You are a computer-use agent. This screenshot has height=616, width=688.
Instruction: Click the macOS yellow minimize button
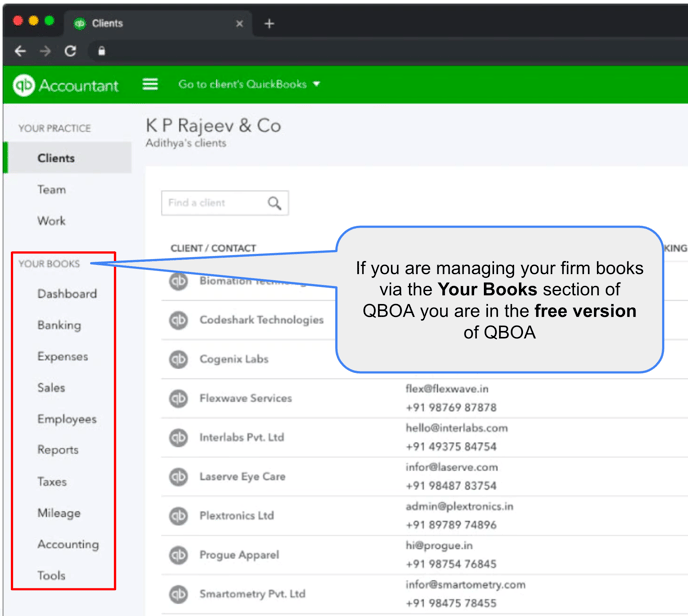33,21
